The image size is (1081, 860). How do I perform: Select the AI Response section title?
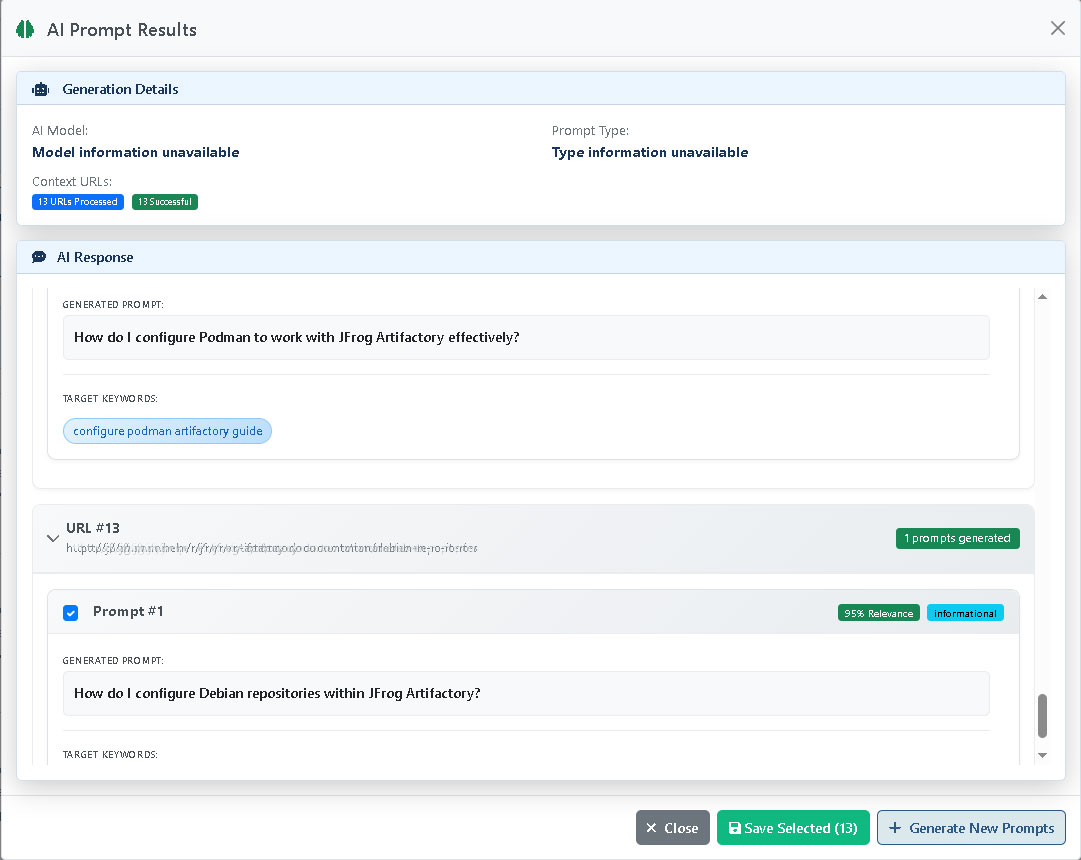95,256
